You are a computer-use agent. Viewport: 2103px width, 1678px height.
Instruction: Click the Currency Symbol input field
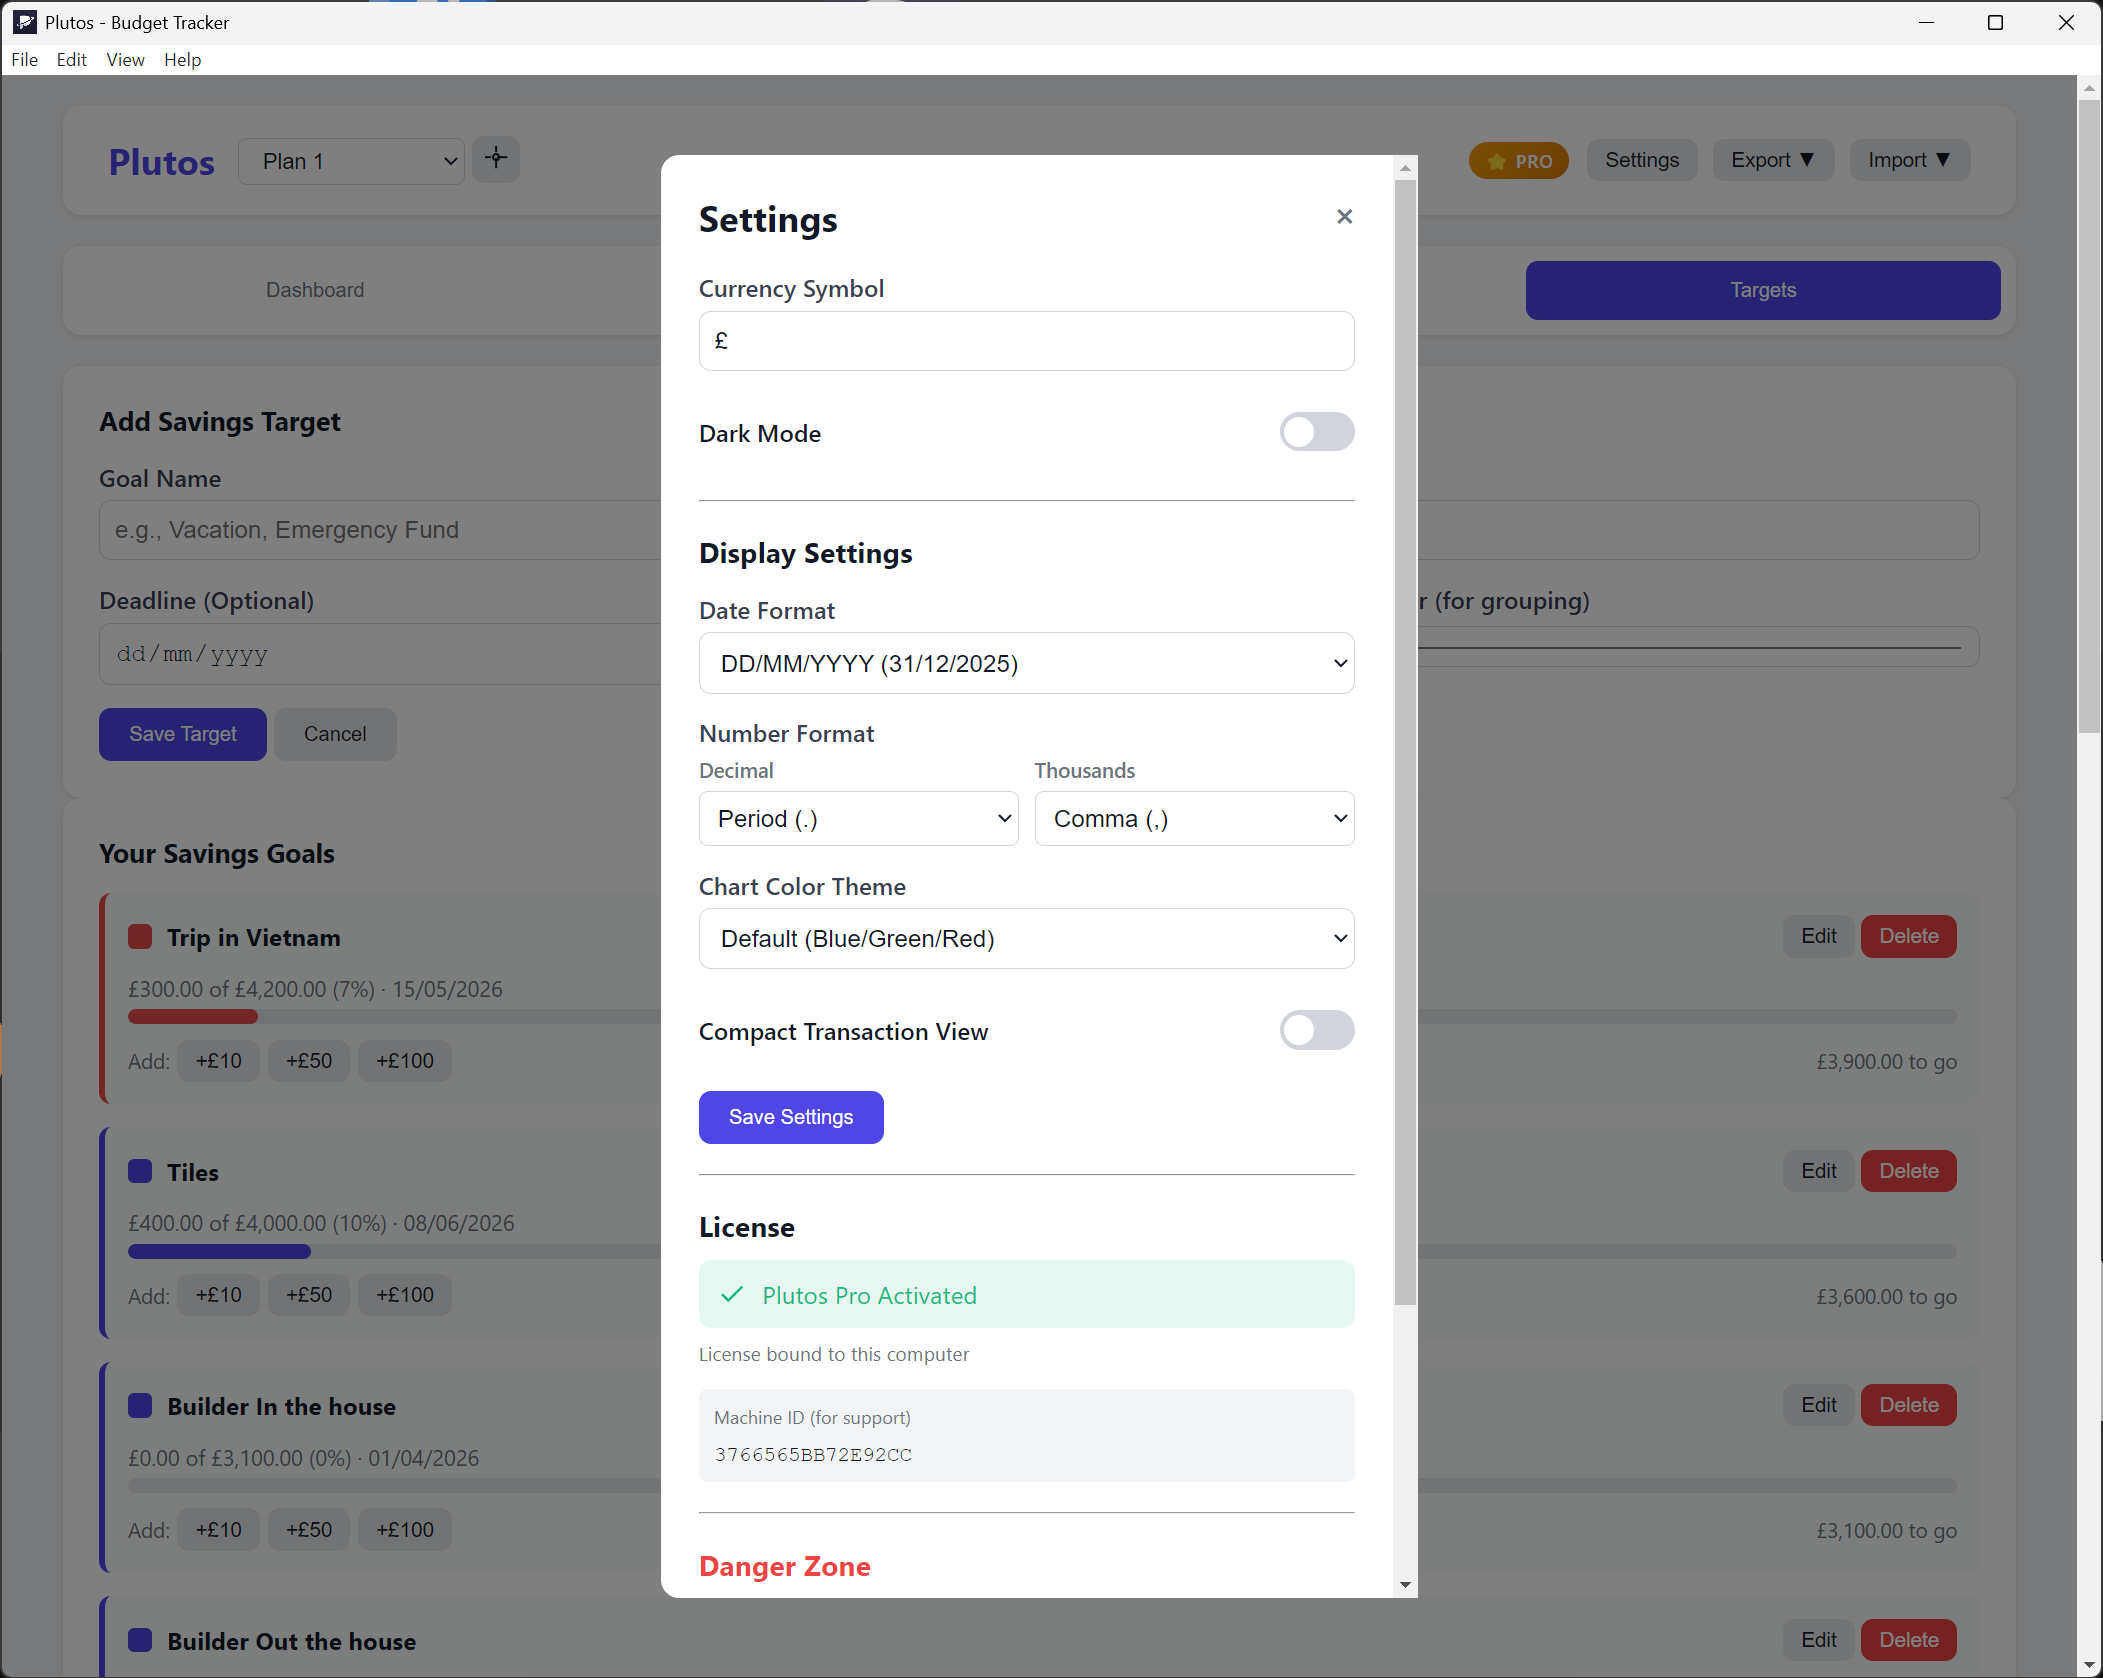[x=1026, y=340]
